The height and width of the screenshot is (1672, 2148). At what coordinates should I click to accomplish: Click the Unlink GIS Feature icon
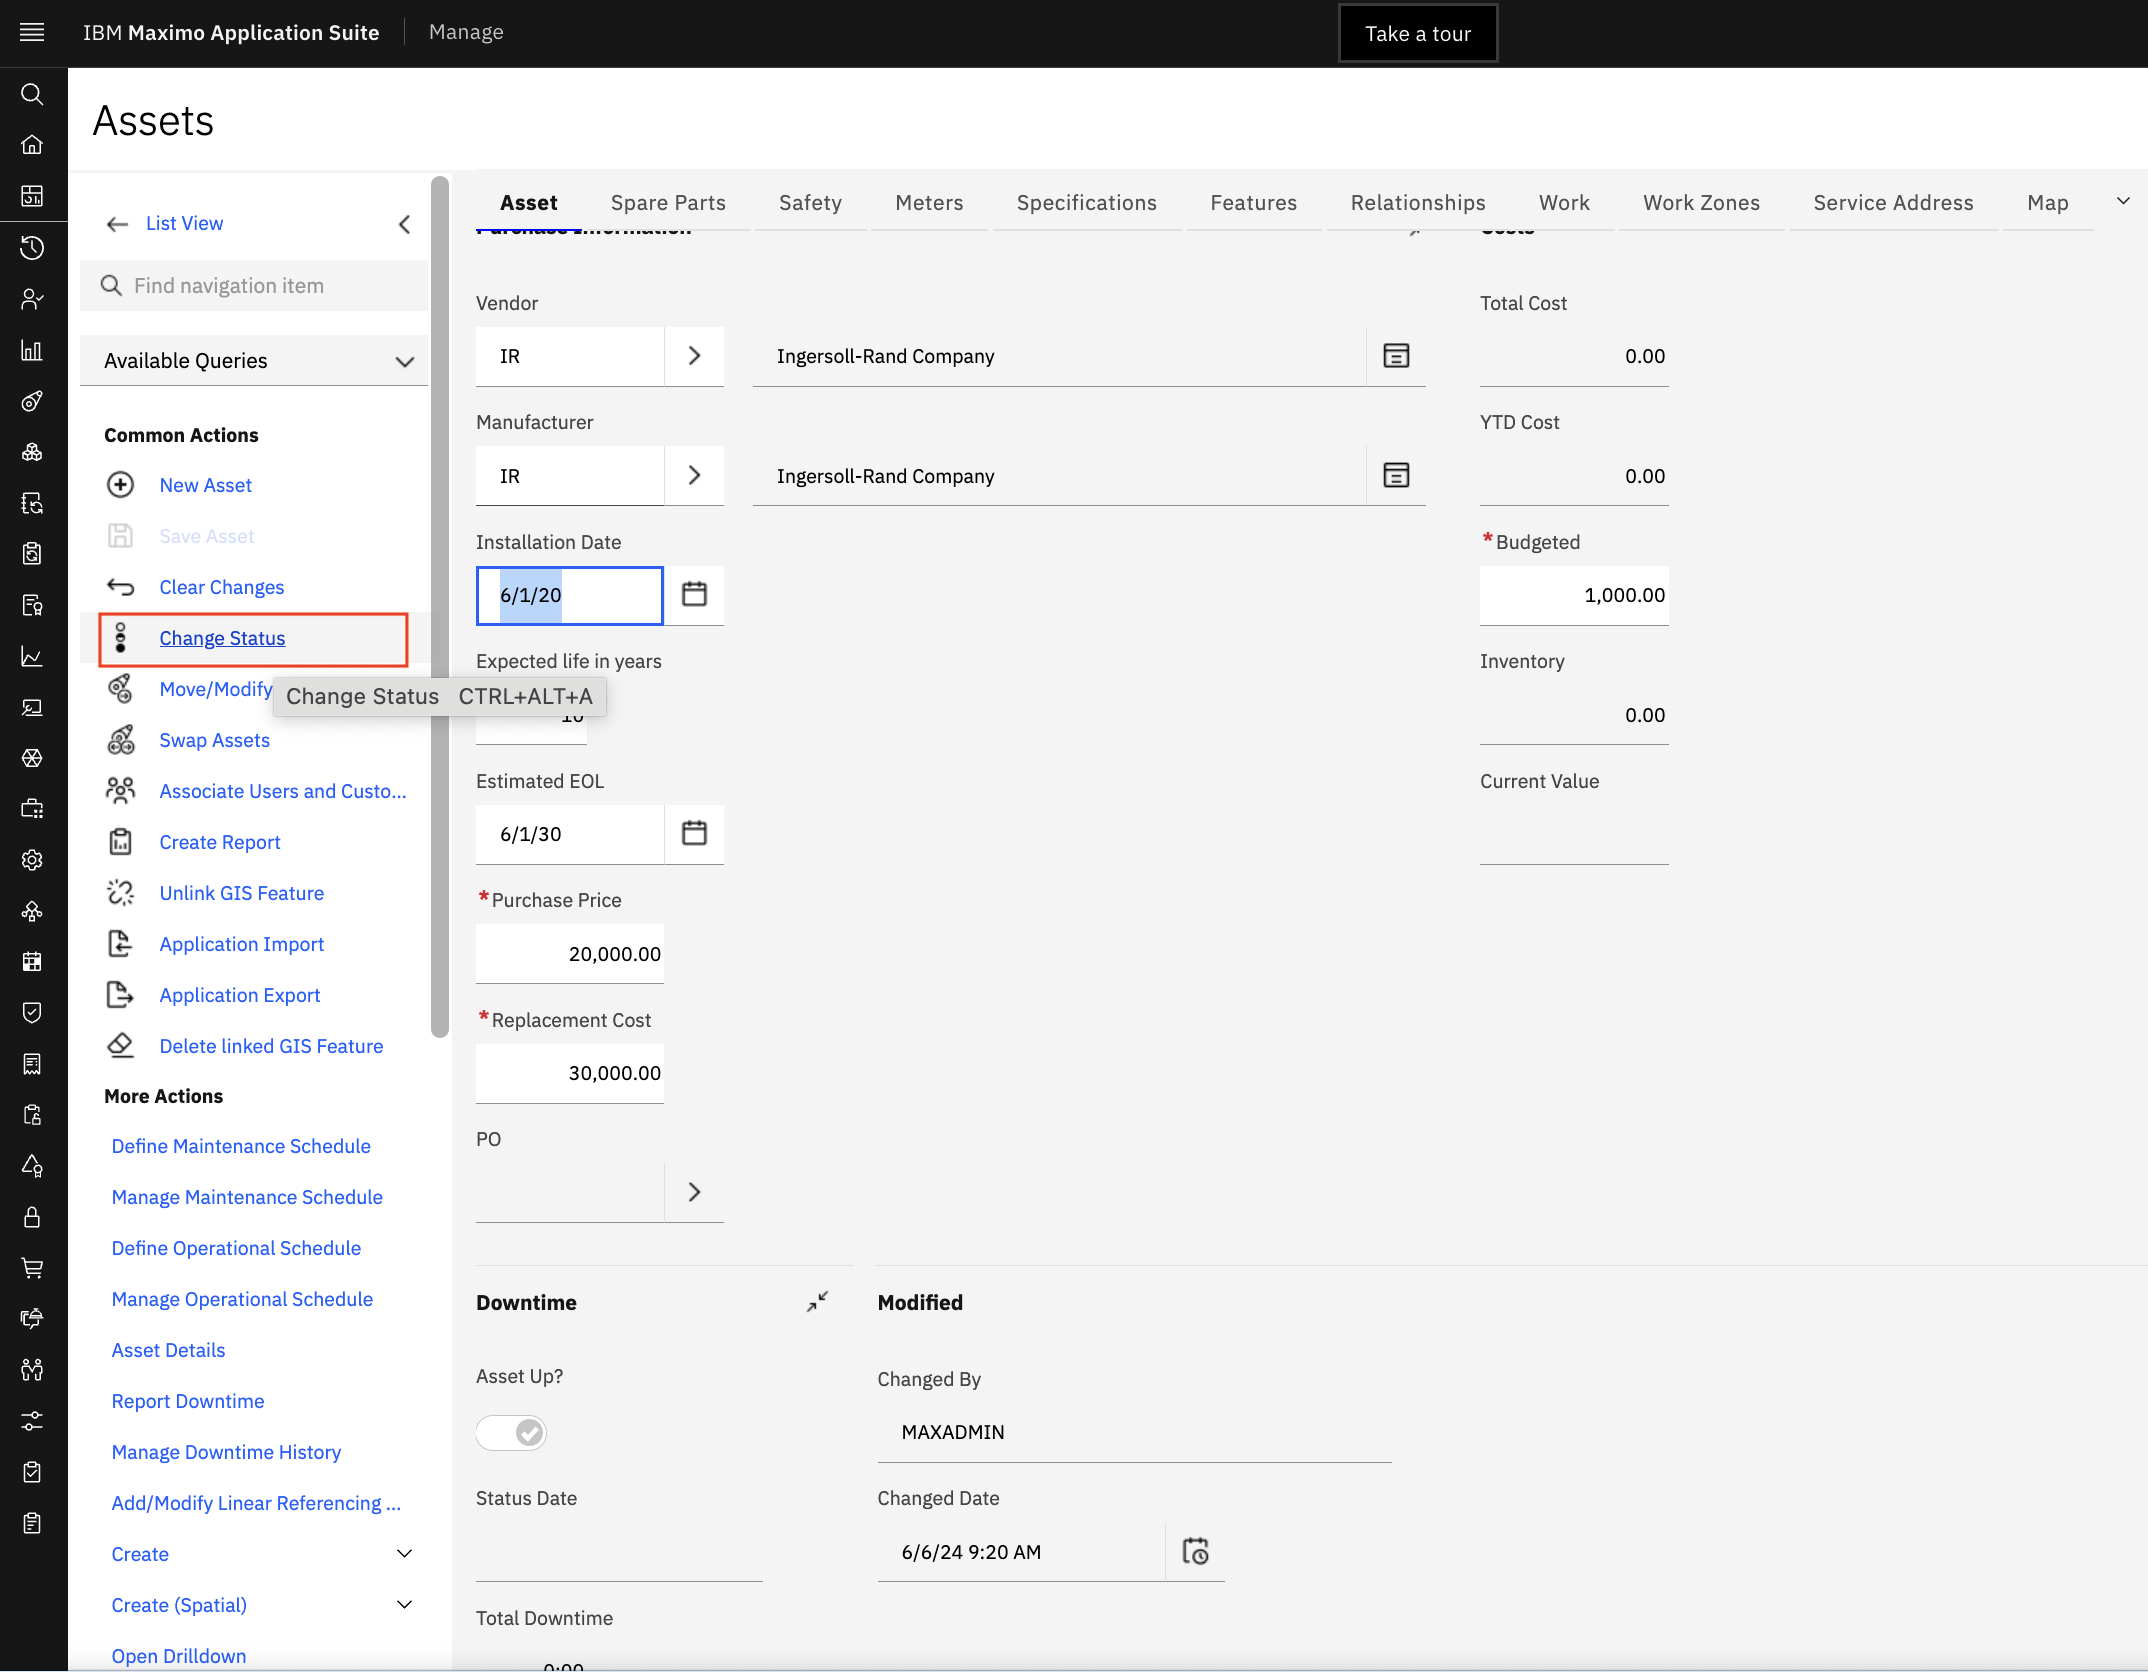[x=120, y=893]
